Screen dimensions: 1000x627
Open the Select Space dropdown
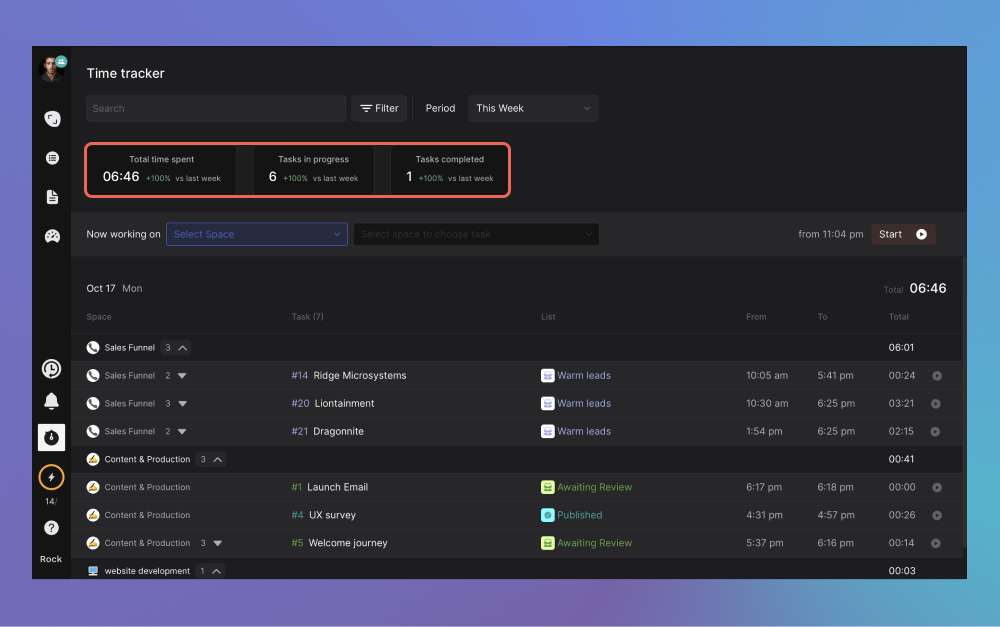[x=257, y=234]
